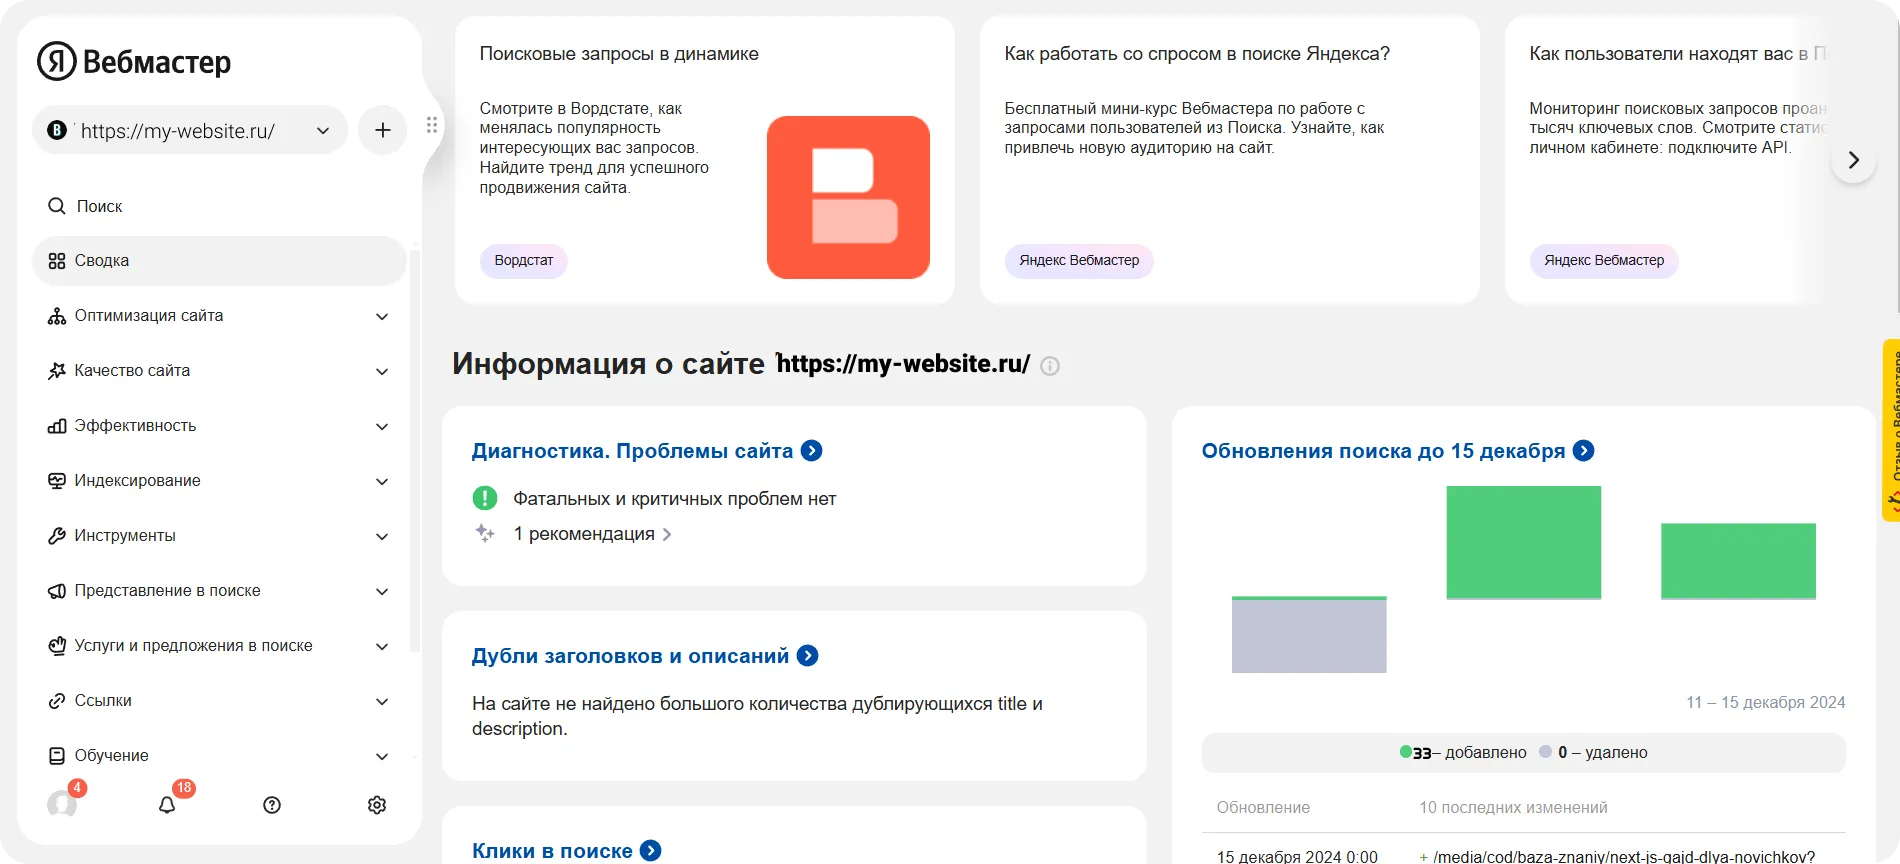The width and height of the screenshot is (1900, 864).
Task: Open settings gear in the sidebar
Action: (x=377, y=805)
